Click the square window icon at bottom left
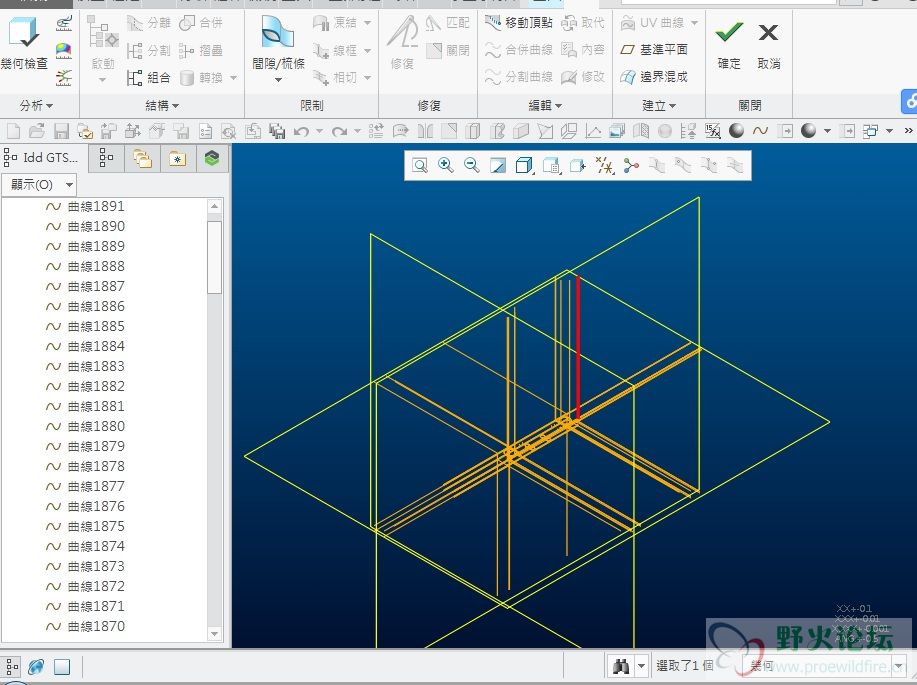Screen dimensions: 917x685 (62, 666)
